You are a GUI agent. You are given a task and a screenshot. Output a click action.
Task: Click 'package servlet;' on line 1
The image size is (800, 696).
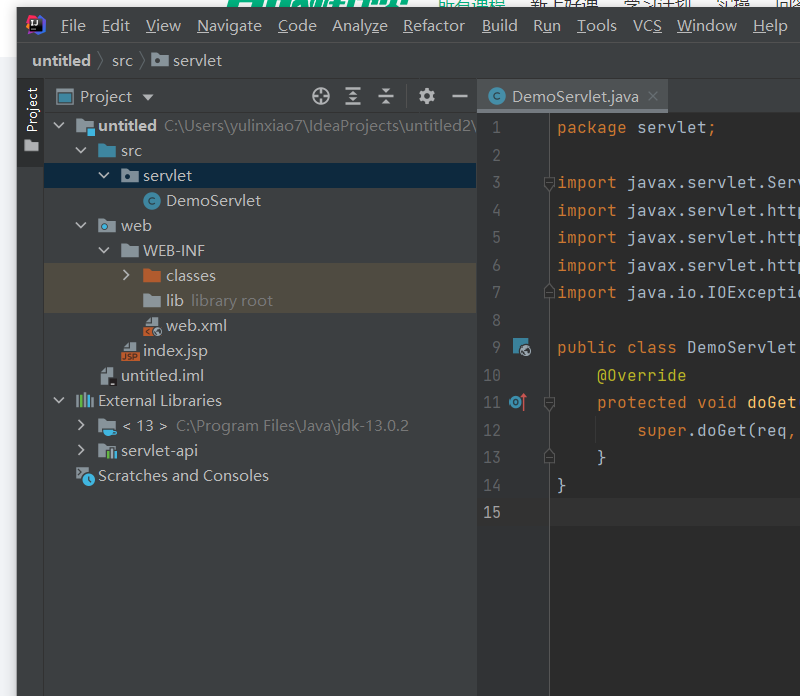636,128
